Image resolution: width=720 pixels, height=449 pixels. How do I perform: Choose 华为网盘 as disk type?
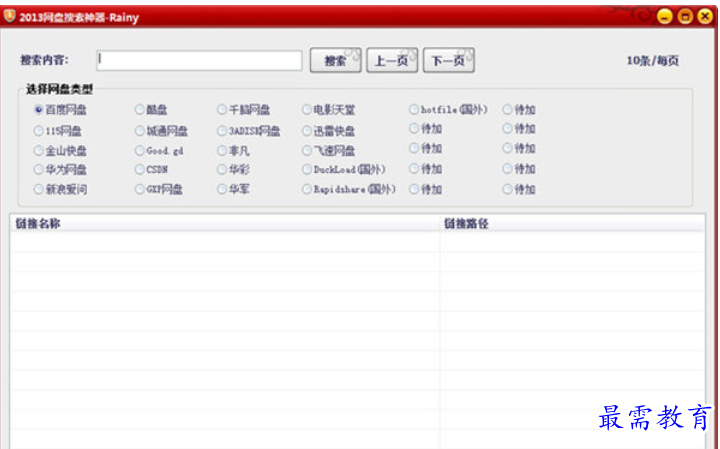60,170
